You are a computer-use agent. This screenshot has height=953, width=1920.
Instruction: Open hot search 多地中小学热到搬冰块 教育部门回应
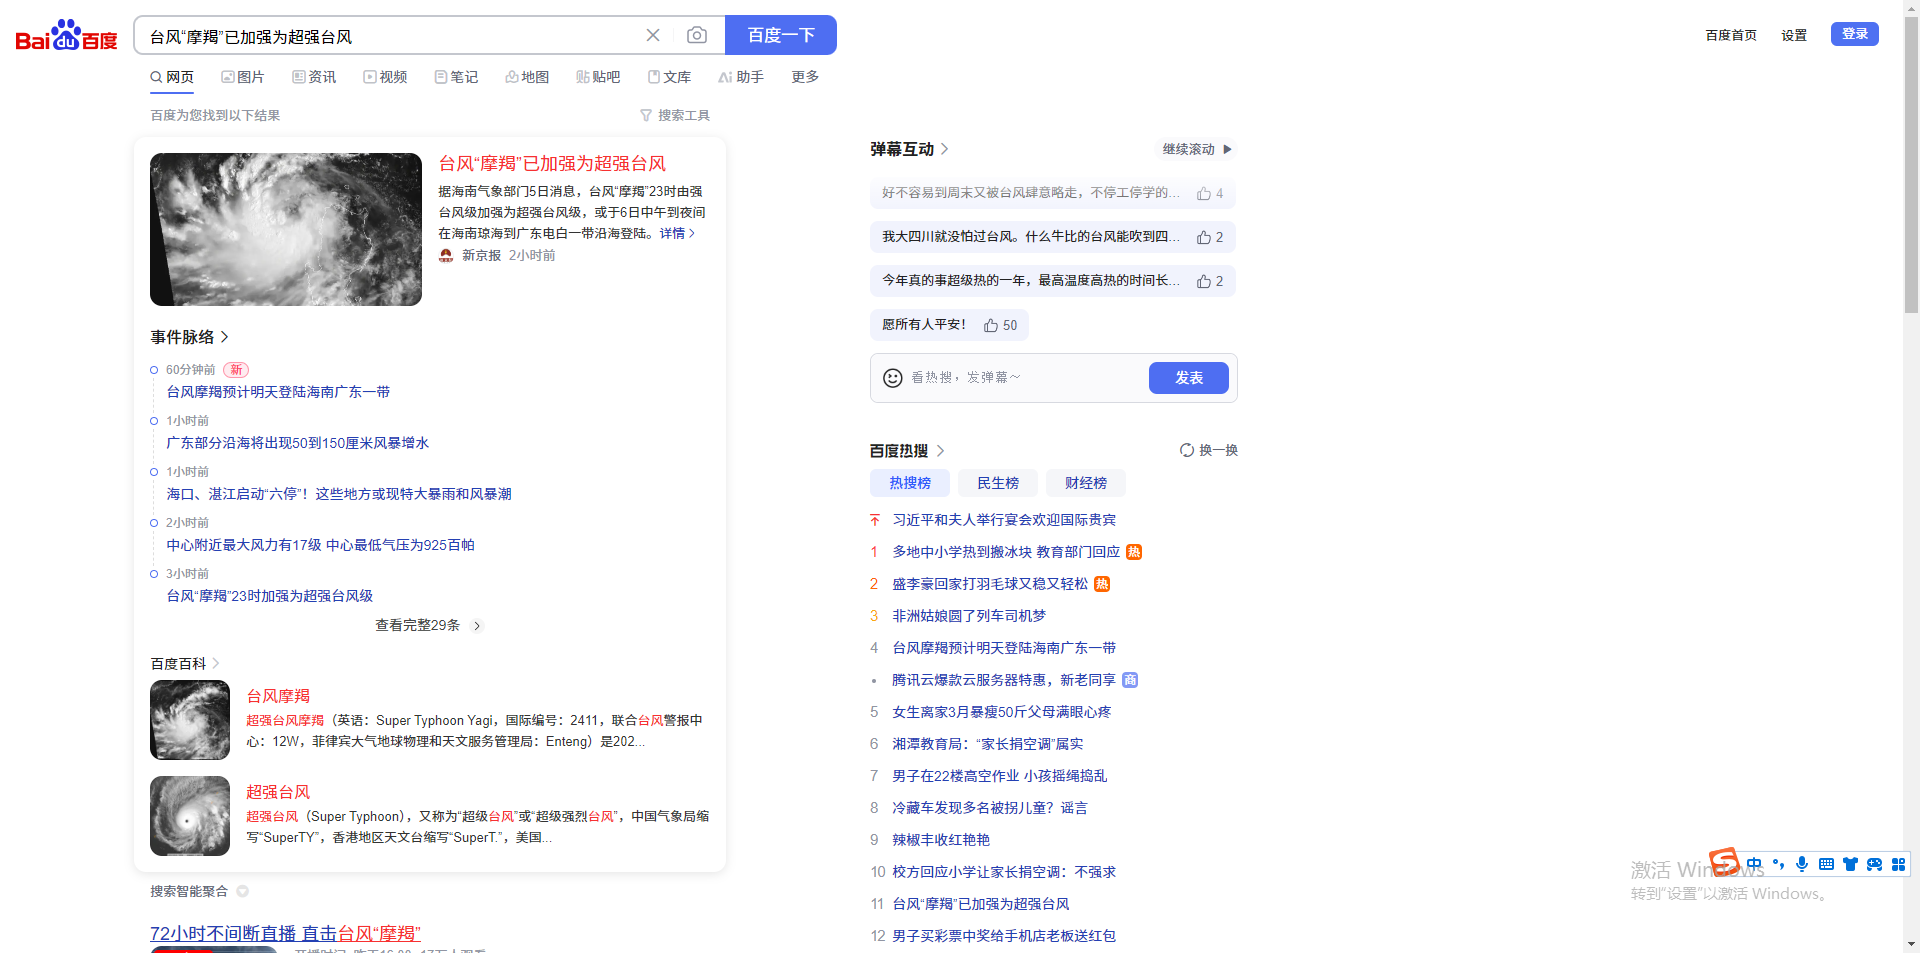tap(1006, 552)
